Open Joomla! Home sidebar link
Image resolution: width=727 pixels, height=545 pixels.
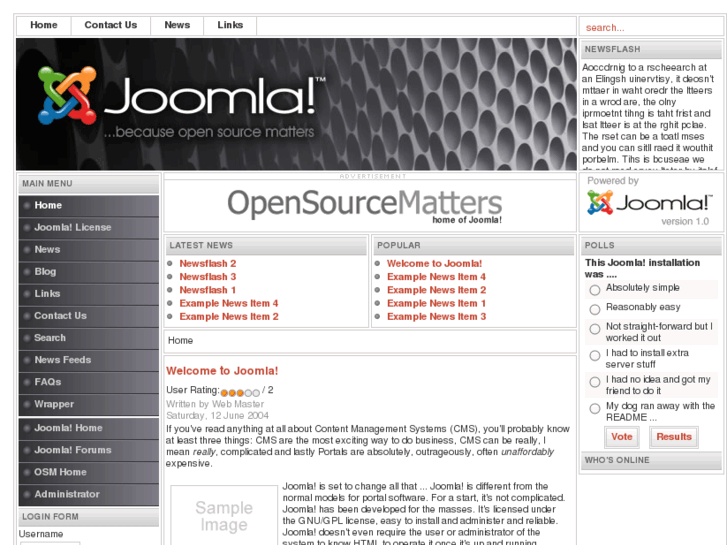tap(89, 428)
